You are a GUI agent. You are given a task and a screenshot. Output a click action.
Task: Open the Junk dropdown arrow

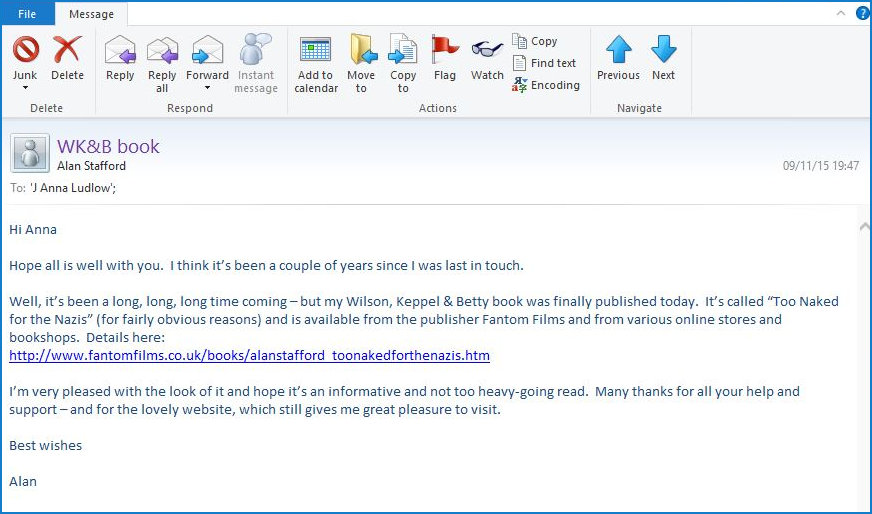(x=25, y=88)
